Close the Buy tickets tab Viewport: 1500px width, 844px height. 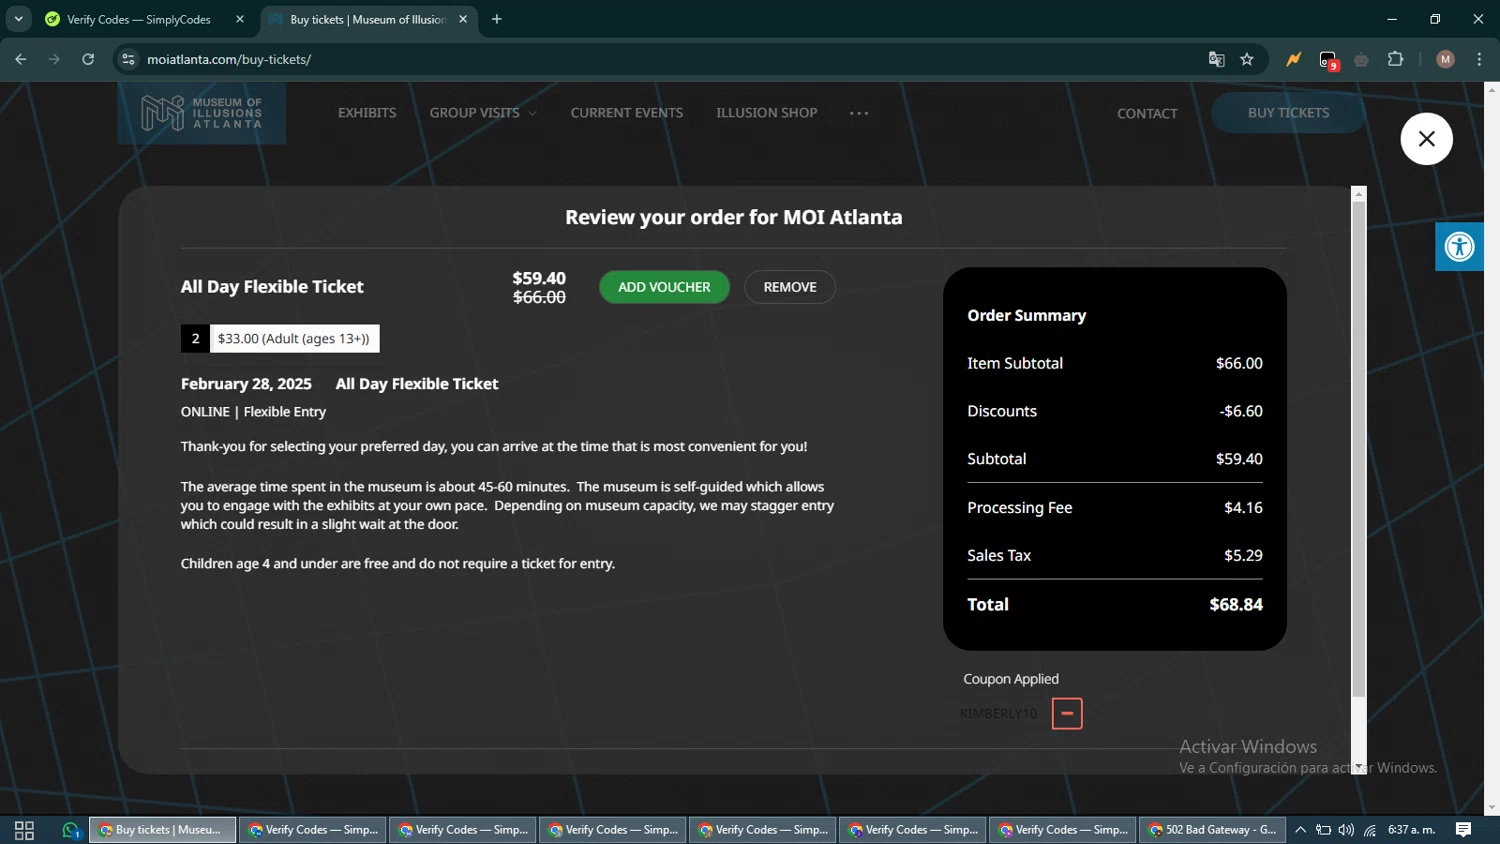click(x=463, y=19)
